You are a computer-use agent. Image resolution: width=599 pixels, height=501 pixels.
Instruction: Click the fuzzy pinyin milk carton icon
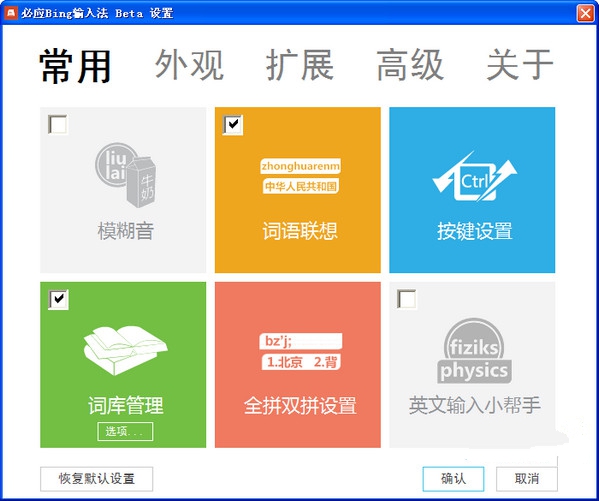pos(125,175)
